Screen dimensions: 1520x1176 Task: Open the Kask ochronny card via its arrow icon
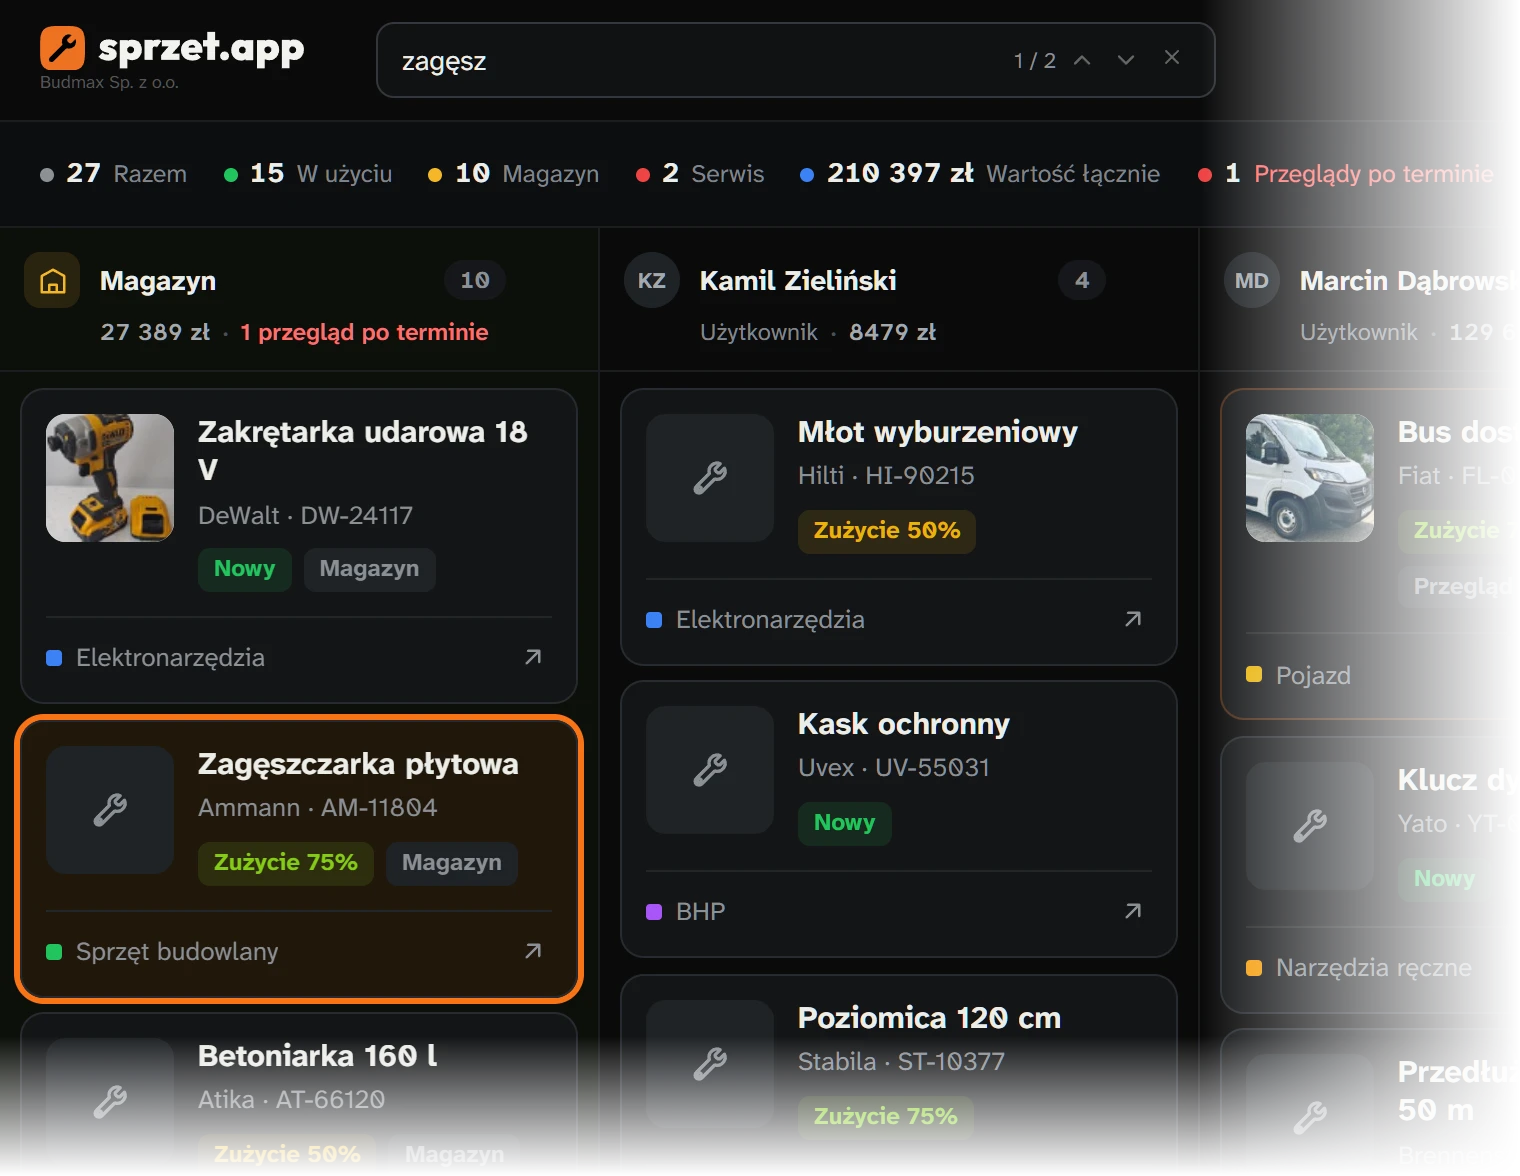(x=1133, y=911)
